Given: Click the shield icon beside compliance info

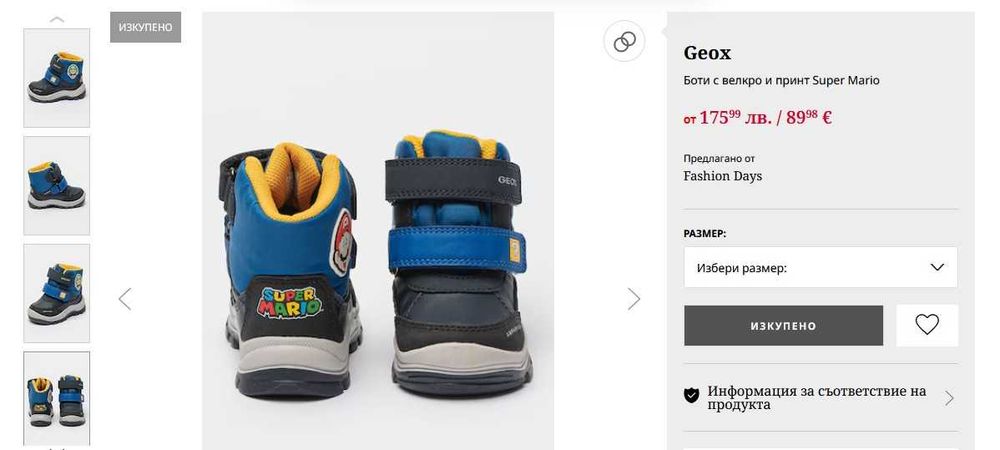Looking at the screenshot, I should [691, 396].
